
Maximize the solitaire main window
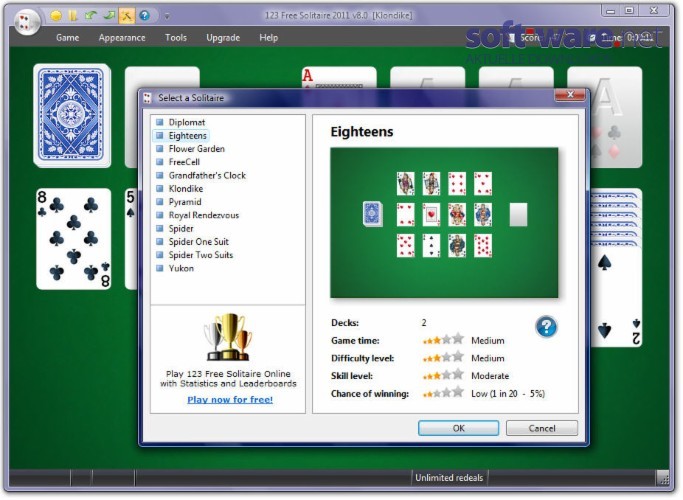pos(629,10)
